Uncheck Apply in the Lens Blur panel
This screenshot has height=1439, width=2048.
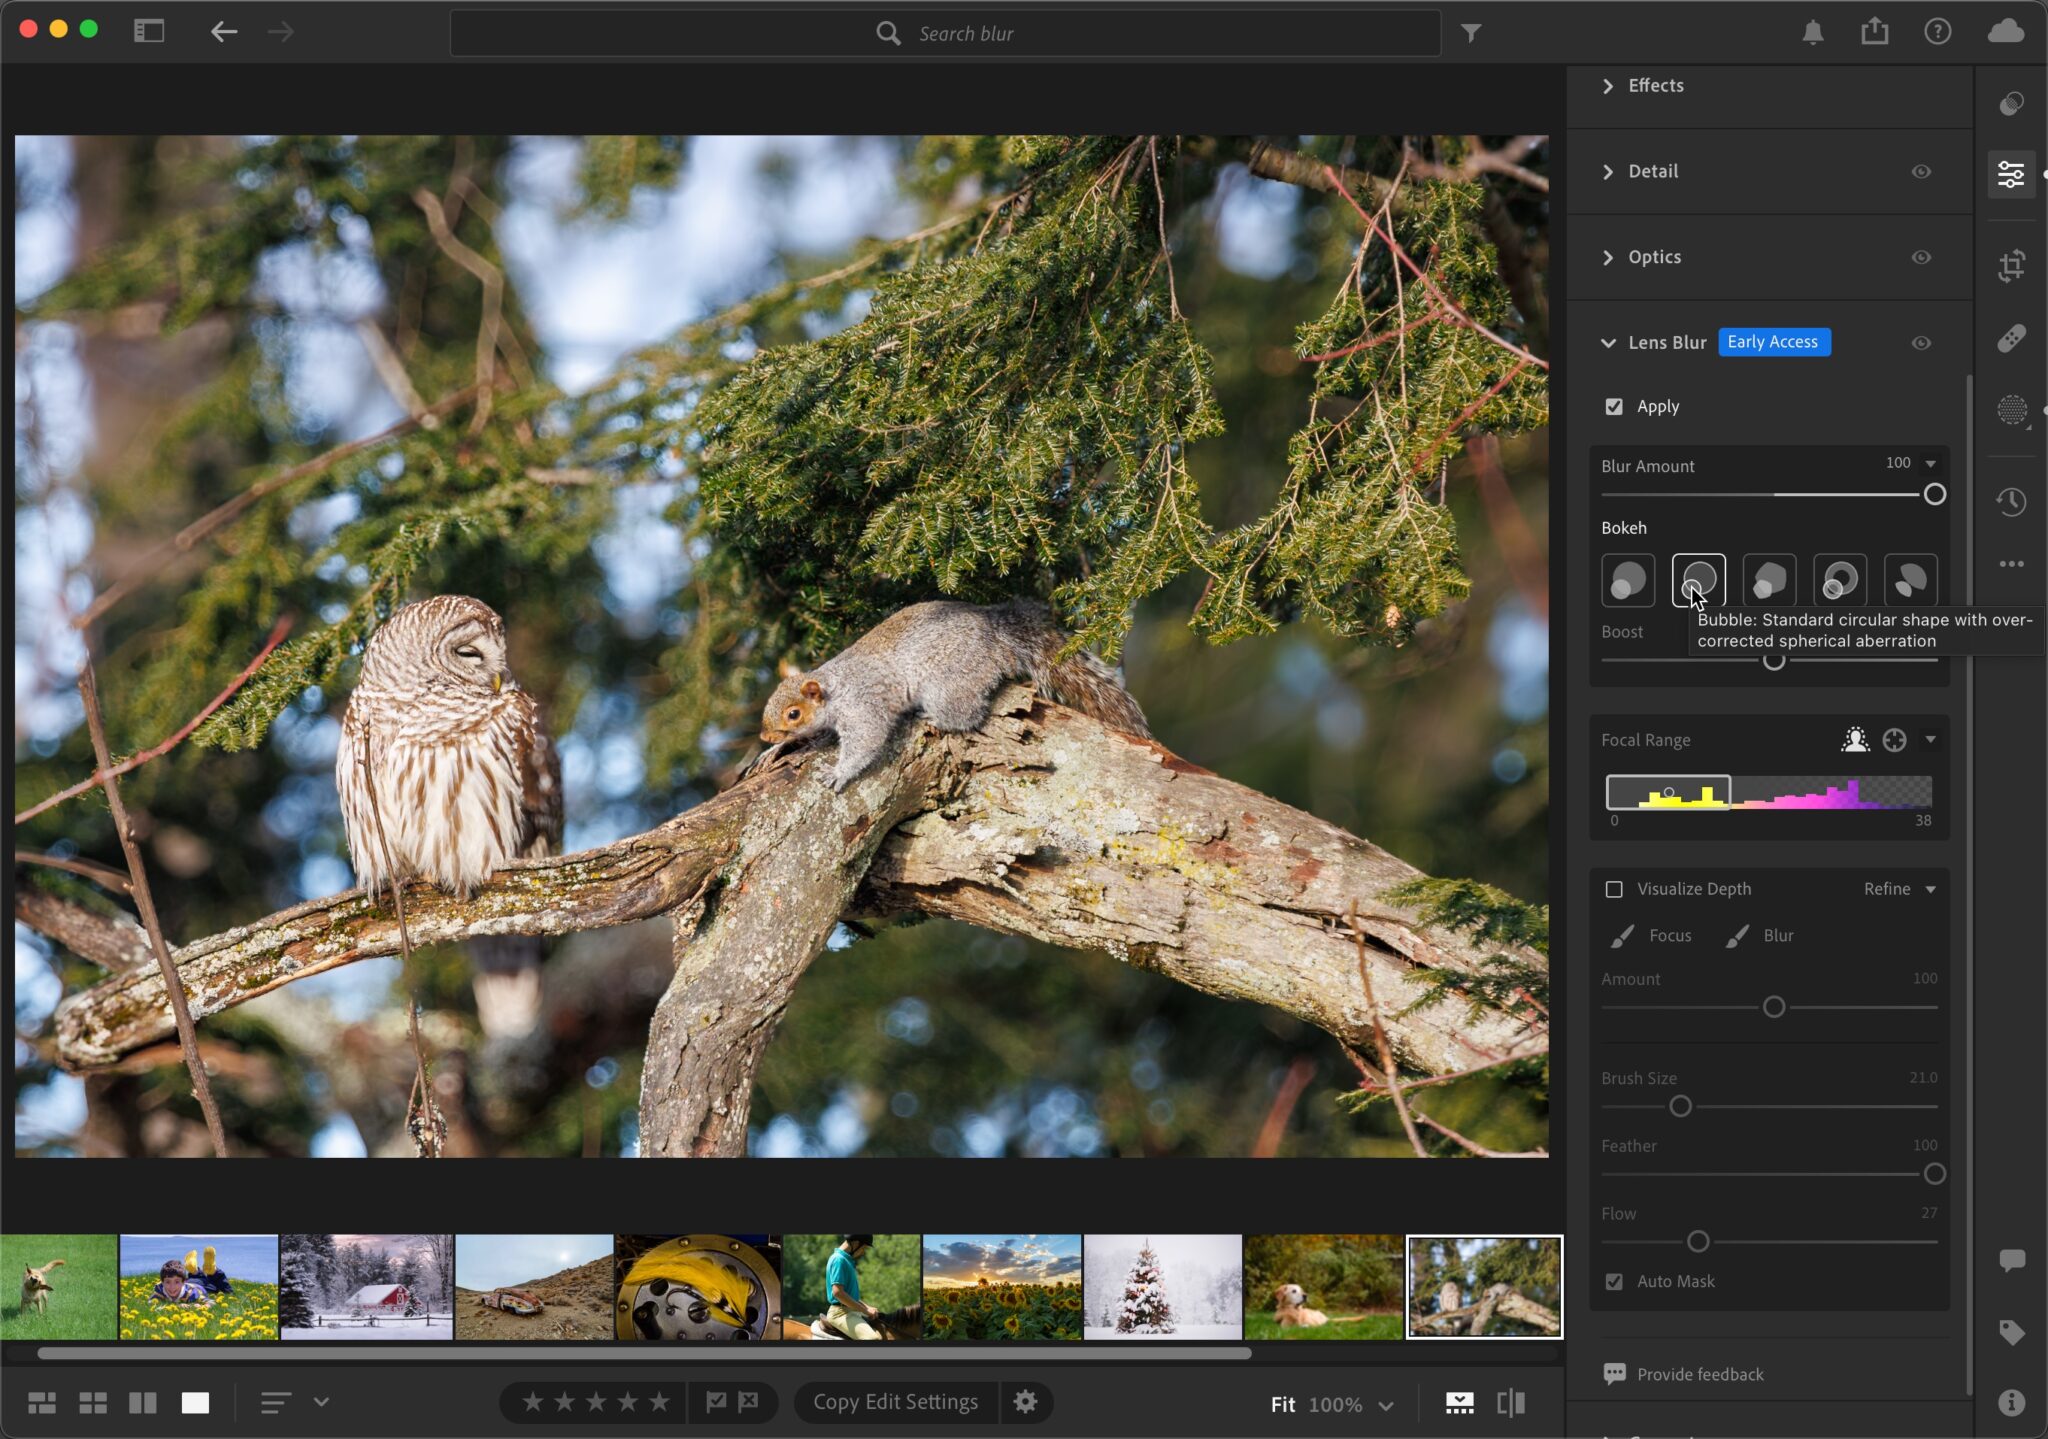point(1616,406)
